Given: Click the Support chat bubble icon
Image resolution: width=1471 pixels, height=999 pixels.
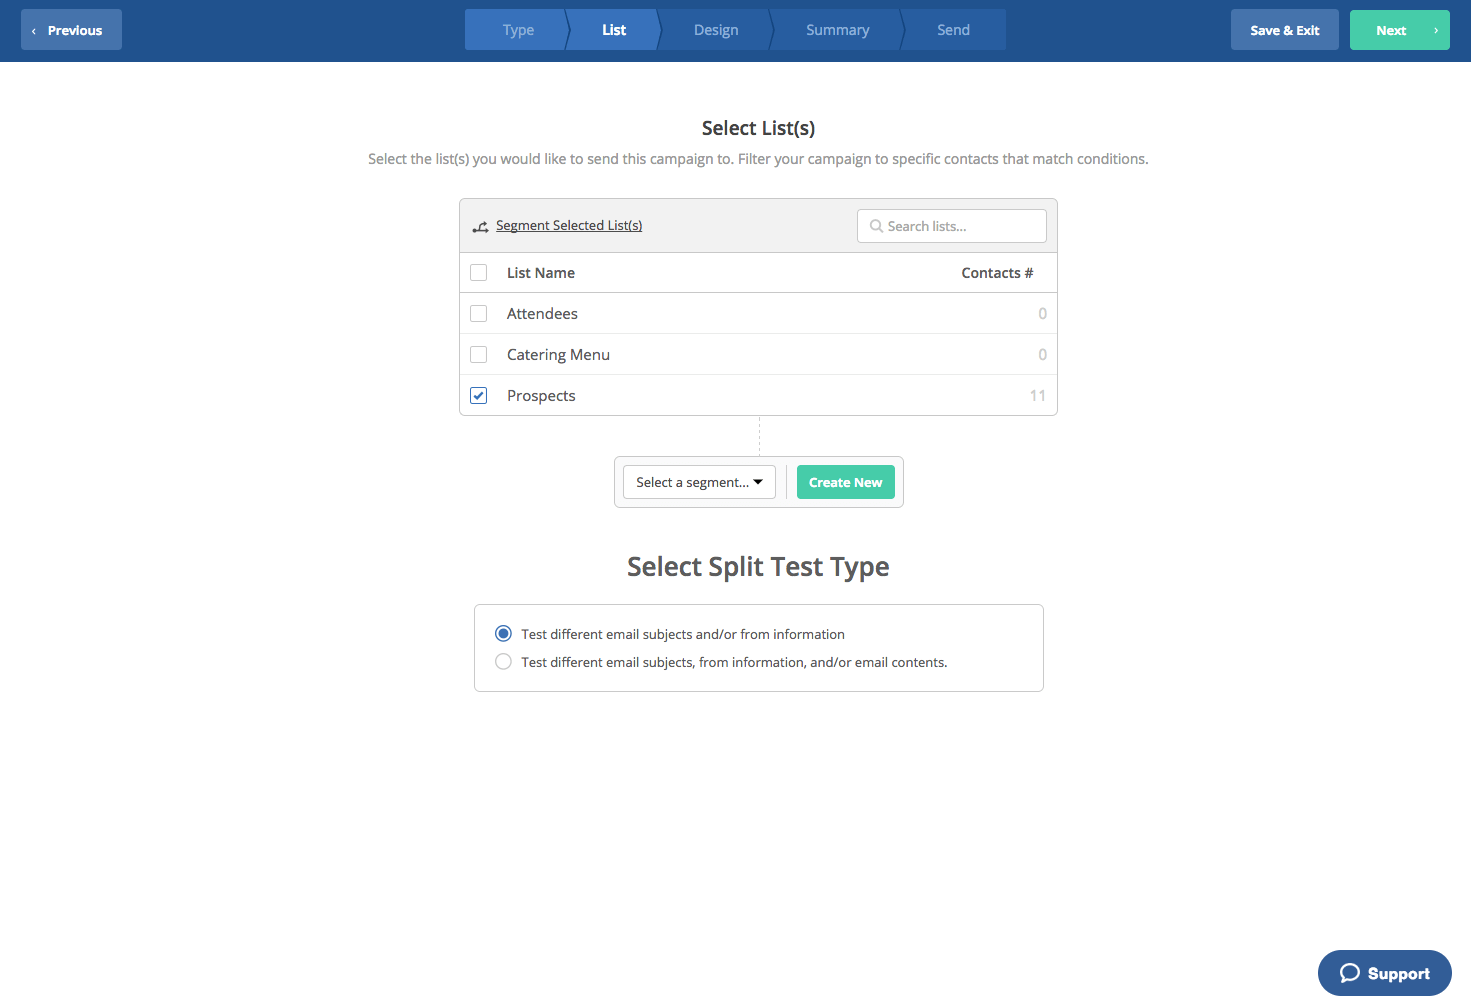Looking at the screenshot, I should point(1350,973).
